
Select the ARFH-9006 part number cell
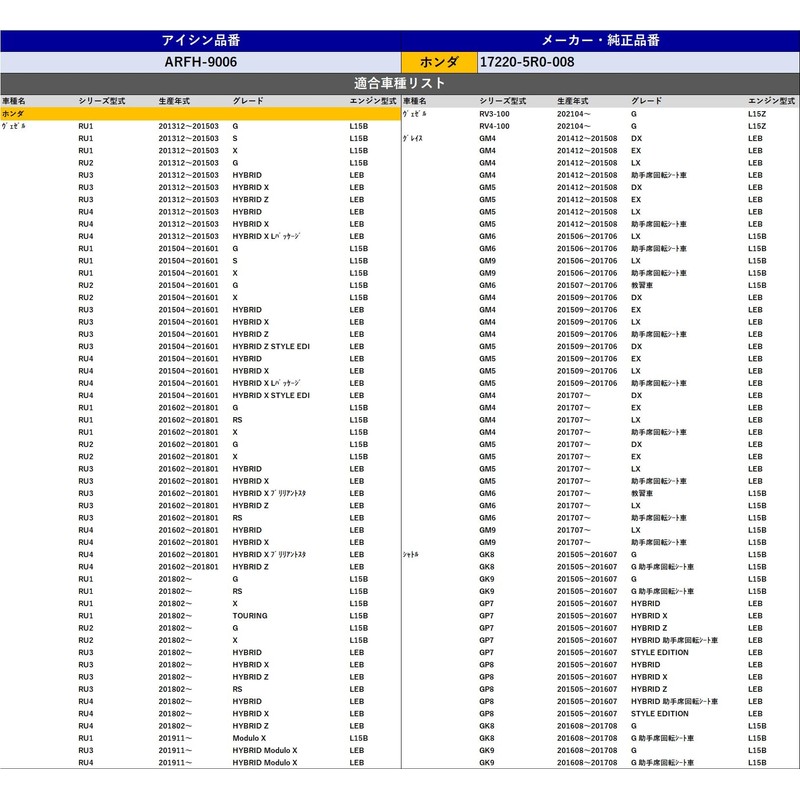[x=200, y=62]
